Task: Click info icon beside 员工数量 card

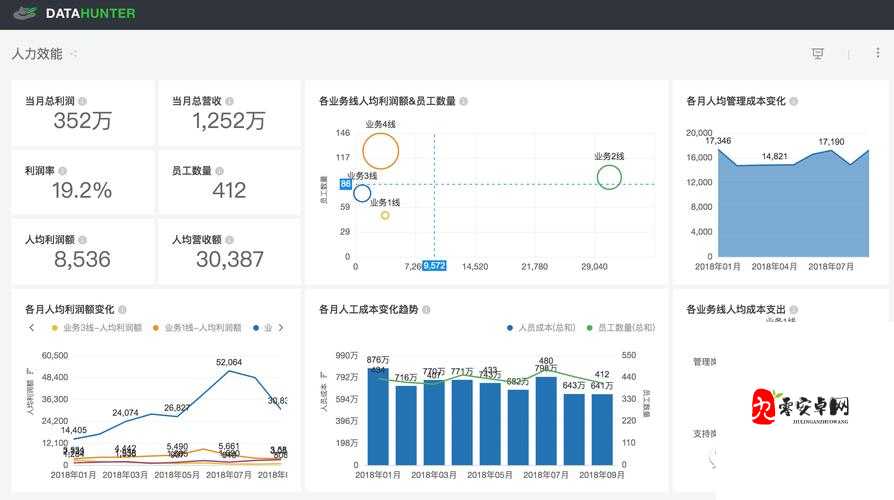Action: click(220, 170)
